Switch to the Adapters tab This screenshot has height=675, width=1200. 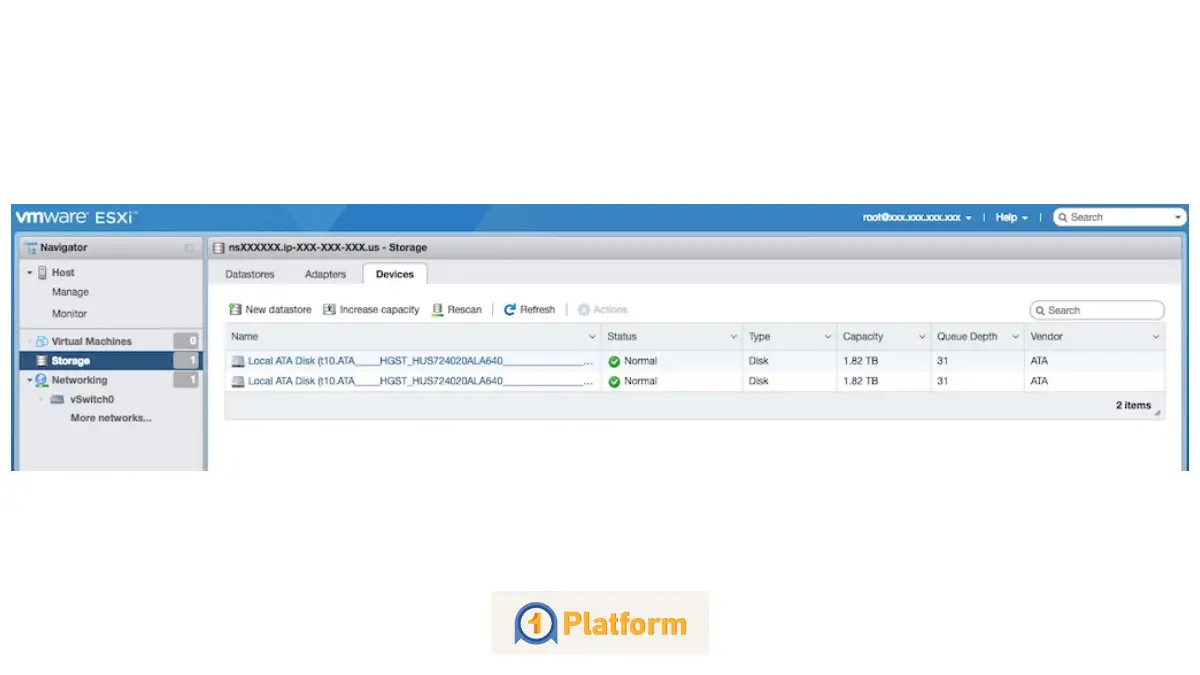click(324, 274)
